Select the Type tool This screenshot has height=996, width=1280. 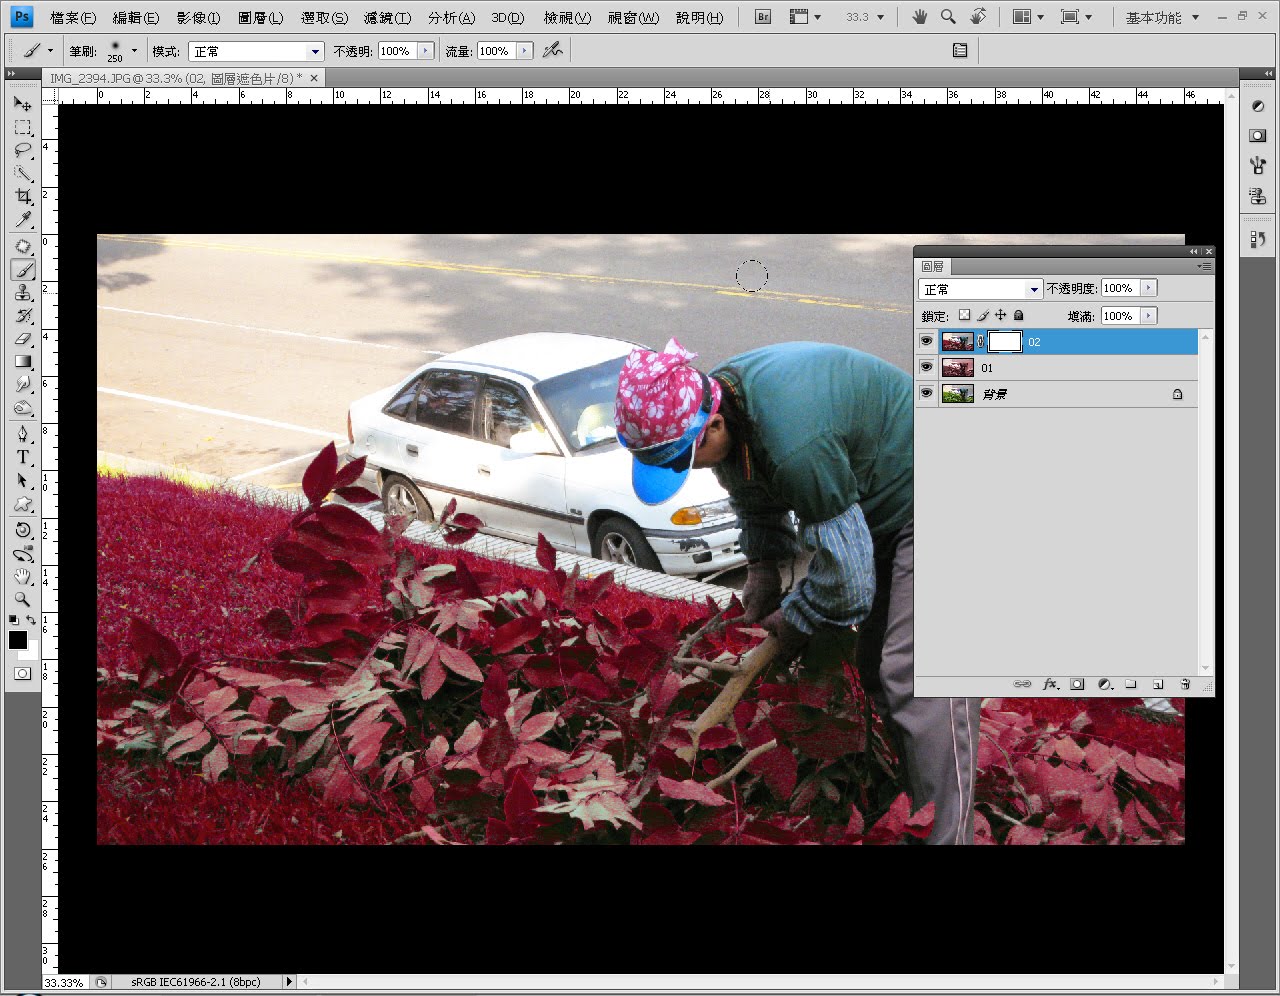(x=23, y=457)
